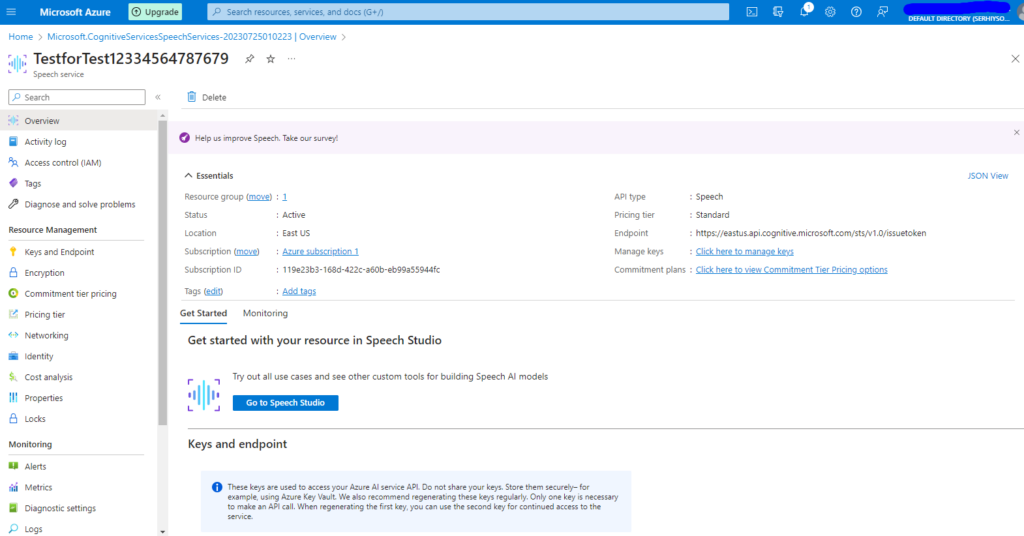
Task: Collapse the left sidebar with double chevron
Action: click(x=157, y=97)
